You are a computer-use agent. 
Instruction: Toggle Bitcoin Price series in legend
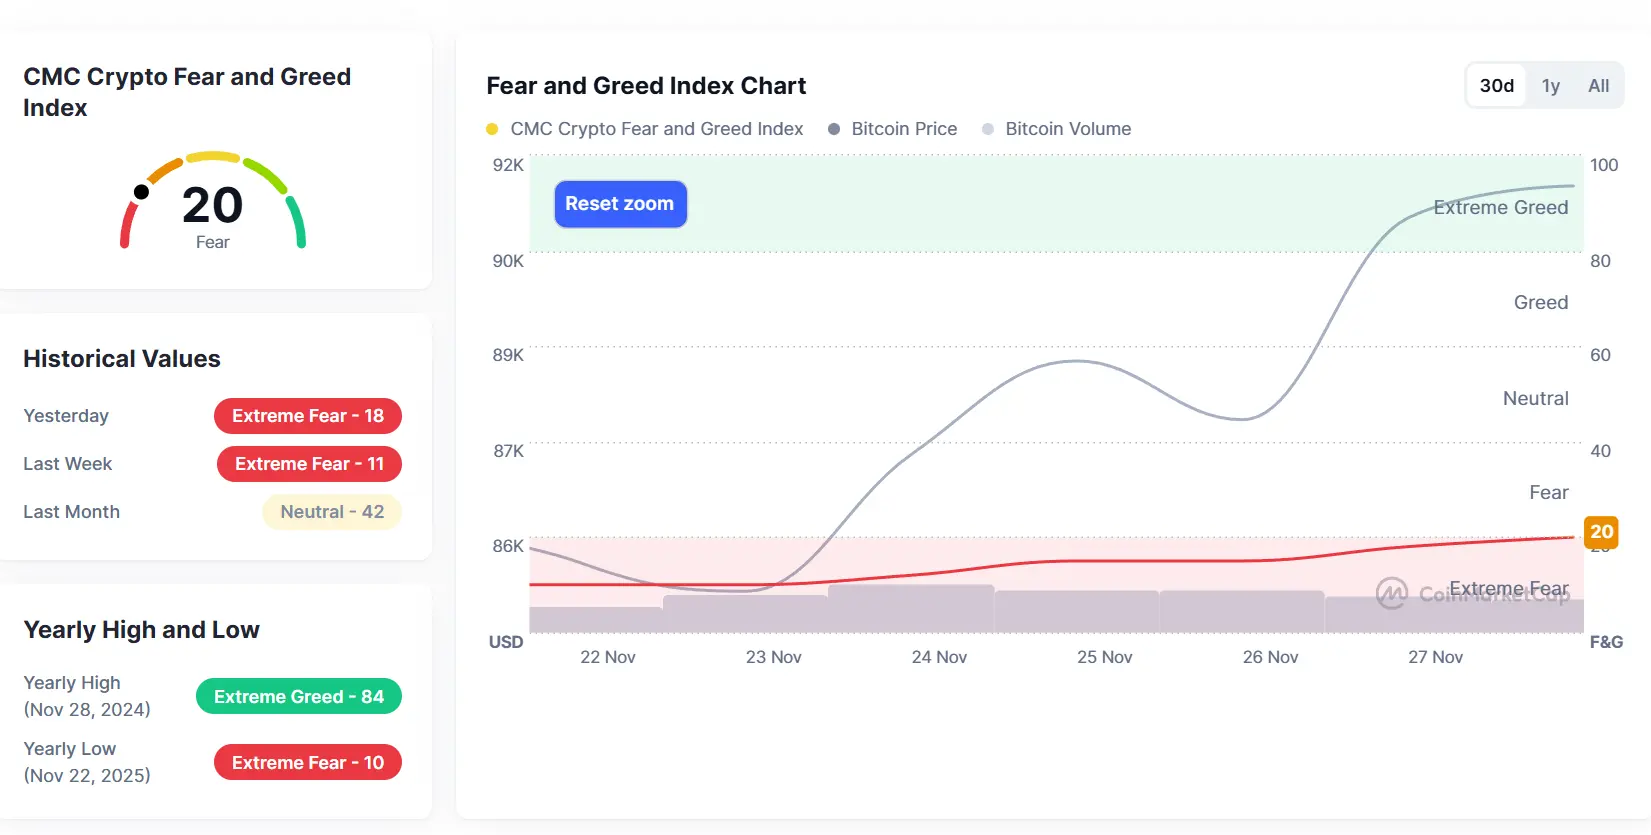[x=904, y=129]
